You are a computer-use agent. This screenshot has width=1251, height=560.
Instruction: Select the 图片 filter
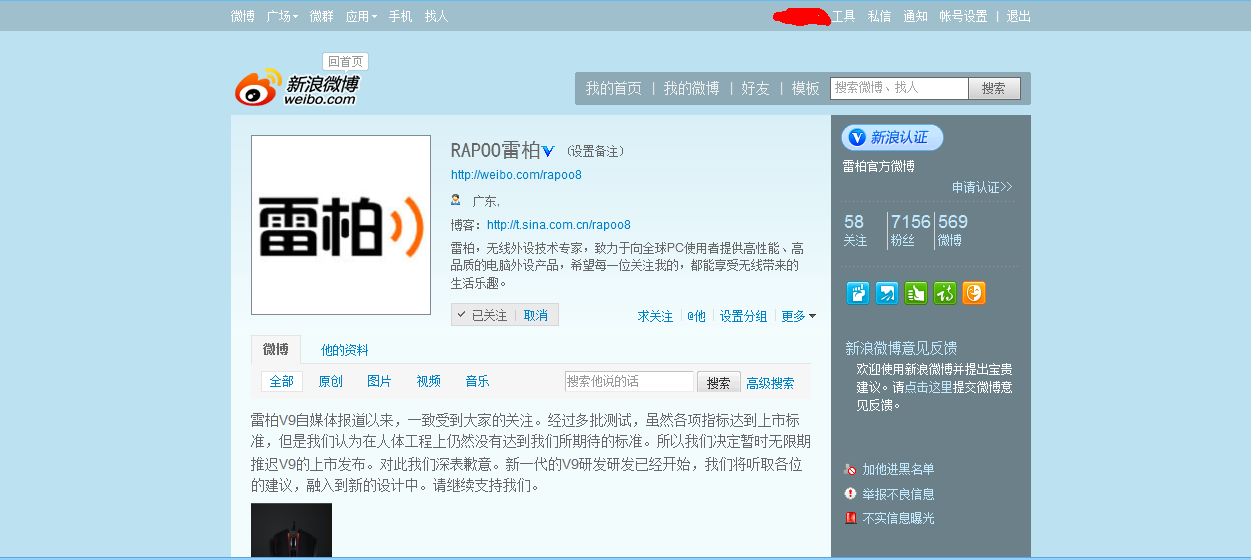coord(380,381)
